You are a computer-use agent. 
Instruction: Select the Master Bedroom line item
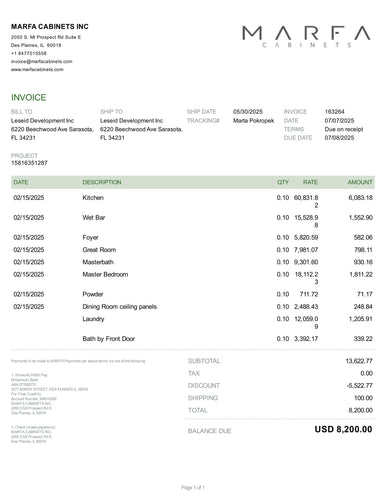193,277
